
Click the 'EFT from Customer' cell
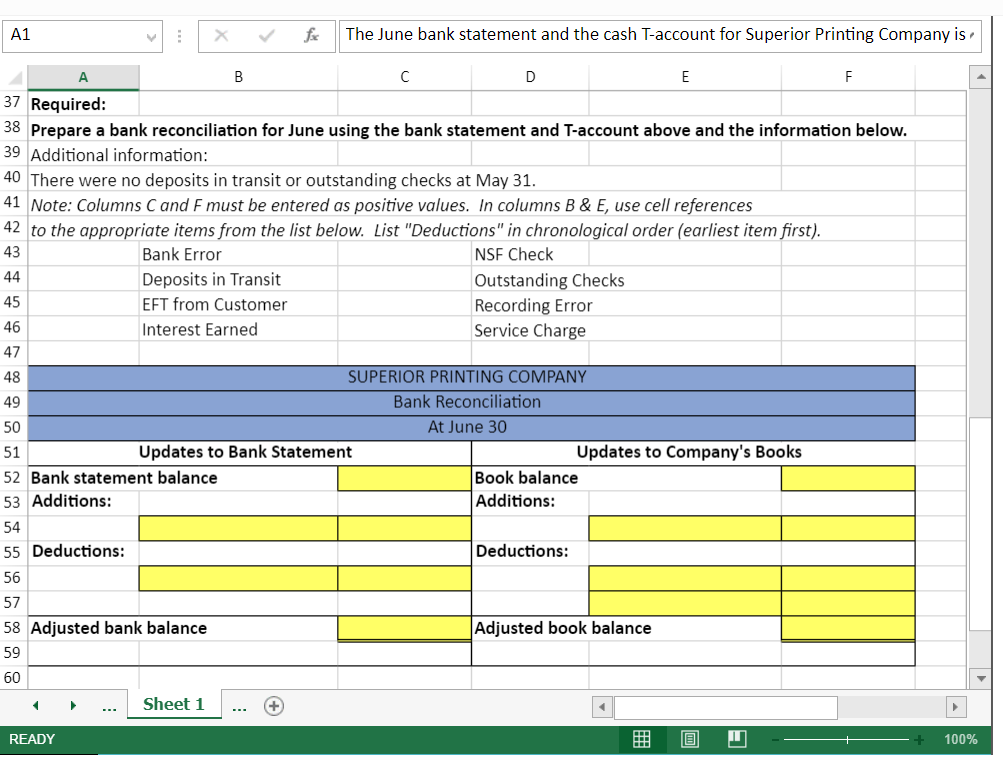pos(238,304)
